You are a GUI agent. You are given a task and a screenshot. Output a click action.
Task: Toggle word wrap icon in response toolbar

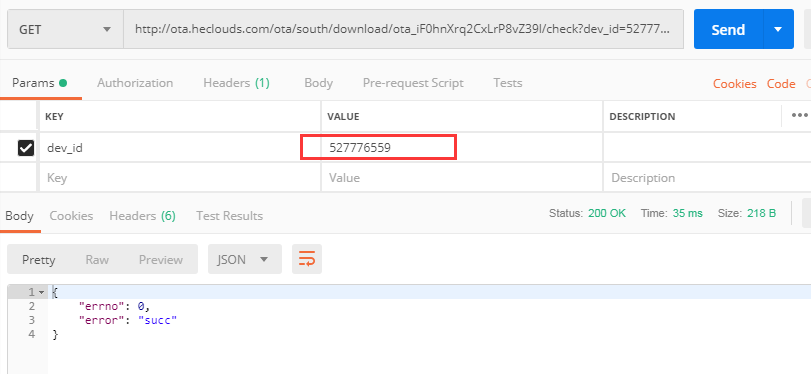(307, 259)
